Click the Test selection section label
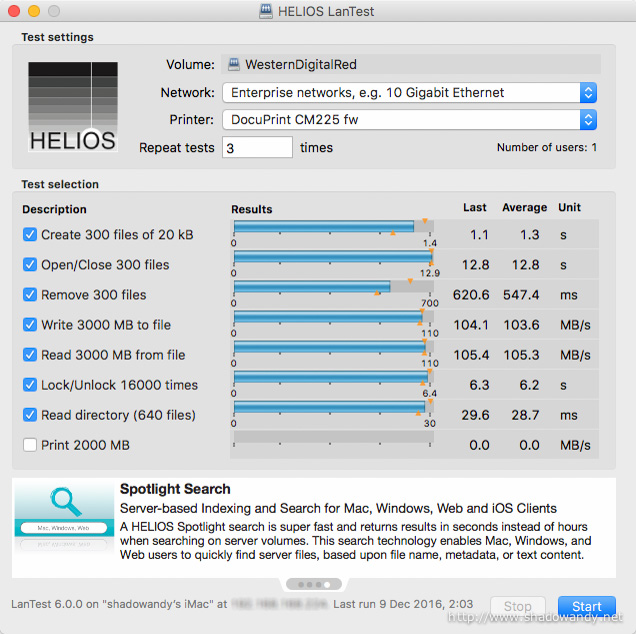Screen dimensions: 636x634 (x=60, y=184)
